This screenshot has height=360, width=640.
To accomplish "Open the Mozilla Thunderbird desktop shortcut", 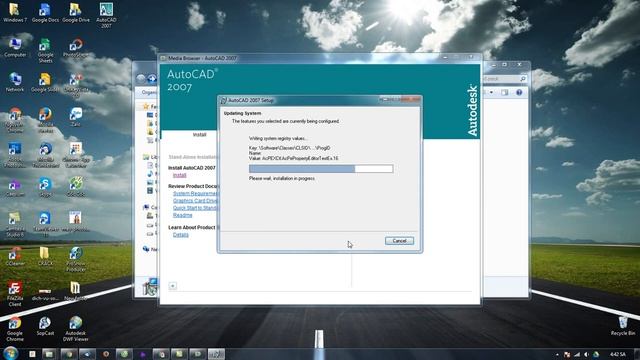I will pyautogui.click(x=45, y=155).
